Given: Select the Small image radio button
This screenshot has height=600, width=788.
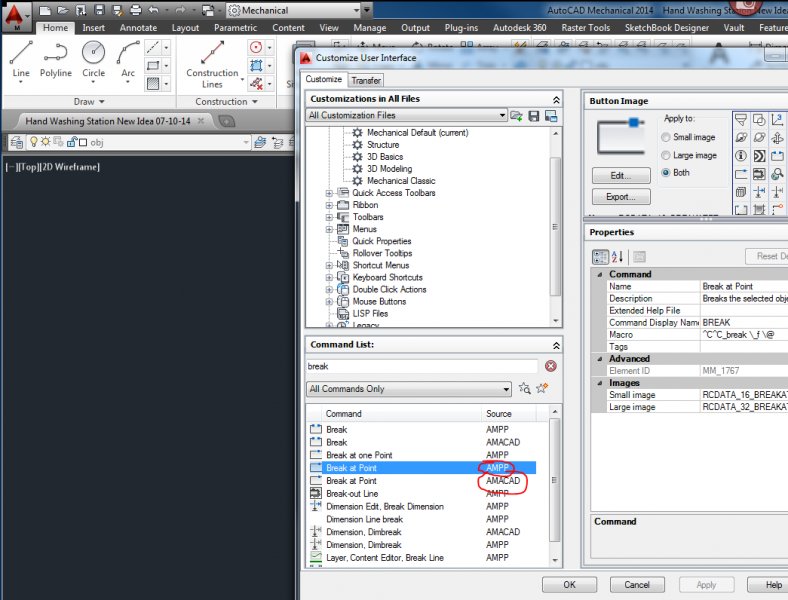Looking at the screenshot, I should tap(666, 137).
